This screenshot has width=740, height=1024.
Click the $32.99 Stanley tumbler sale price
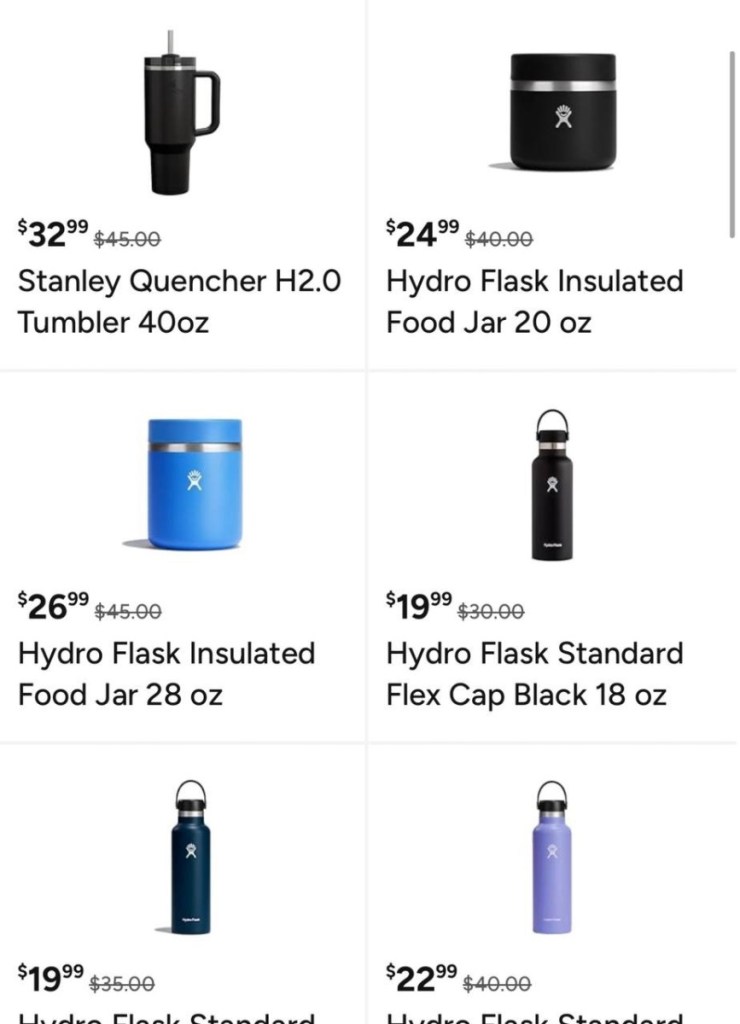click(52, 234)
